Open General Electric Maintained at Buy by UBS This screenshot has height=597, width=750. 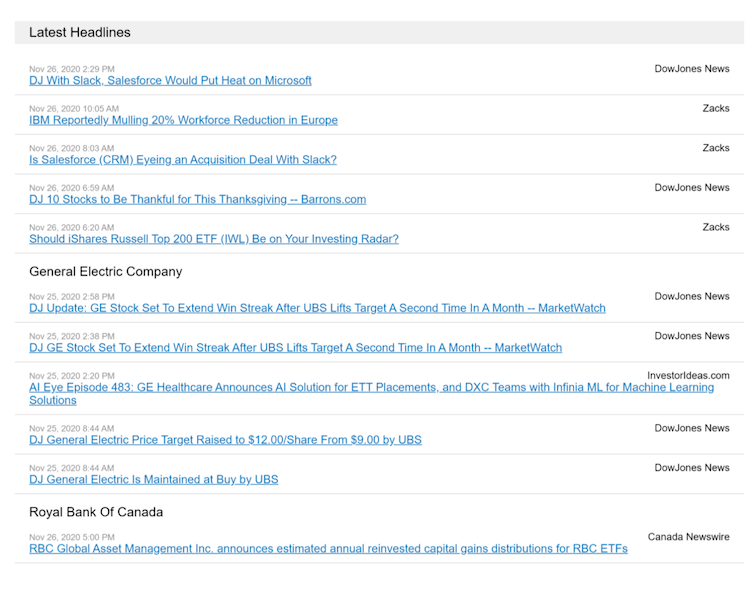153,480
